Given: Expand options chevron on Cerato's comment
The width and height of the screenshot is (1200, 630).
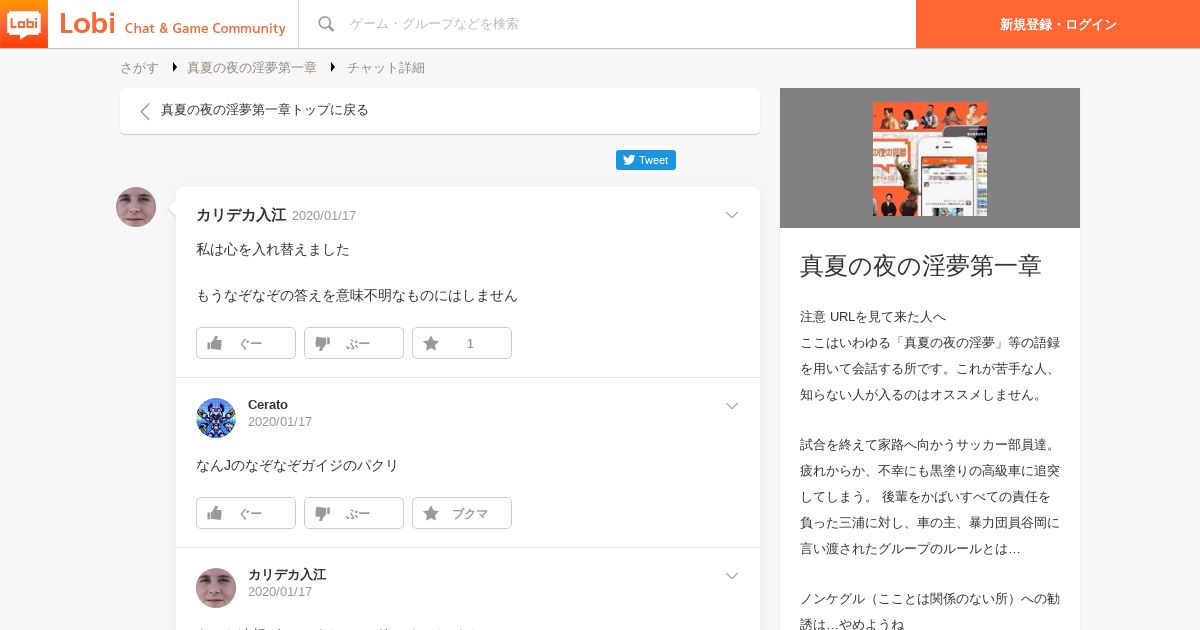Looking at the screenshot, I should click(731, 406).
